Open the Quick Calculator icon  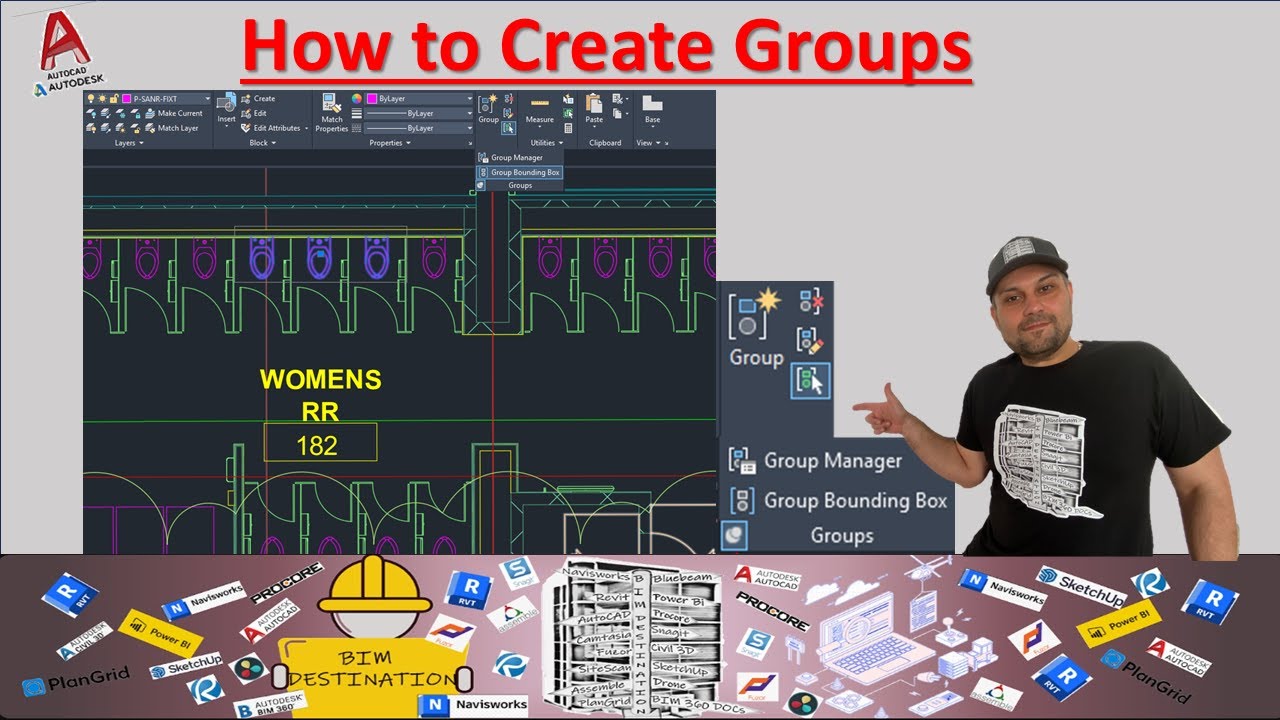pyautogui.click(x=568, y=128)
